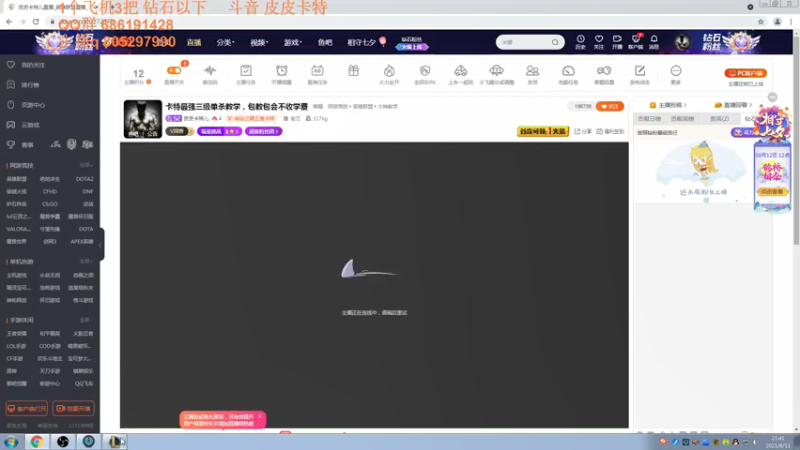Expand 全部 beside 单机热游 heading

[86, 261]
